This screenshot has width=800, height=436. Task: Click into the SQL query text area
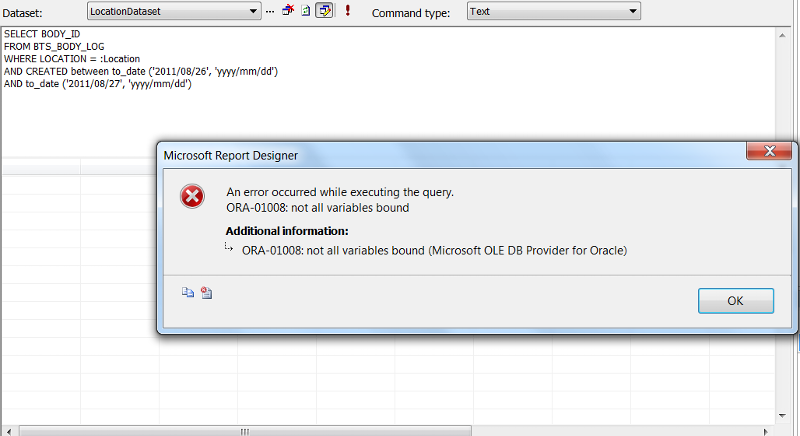[x=388, y=92]
